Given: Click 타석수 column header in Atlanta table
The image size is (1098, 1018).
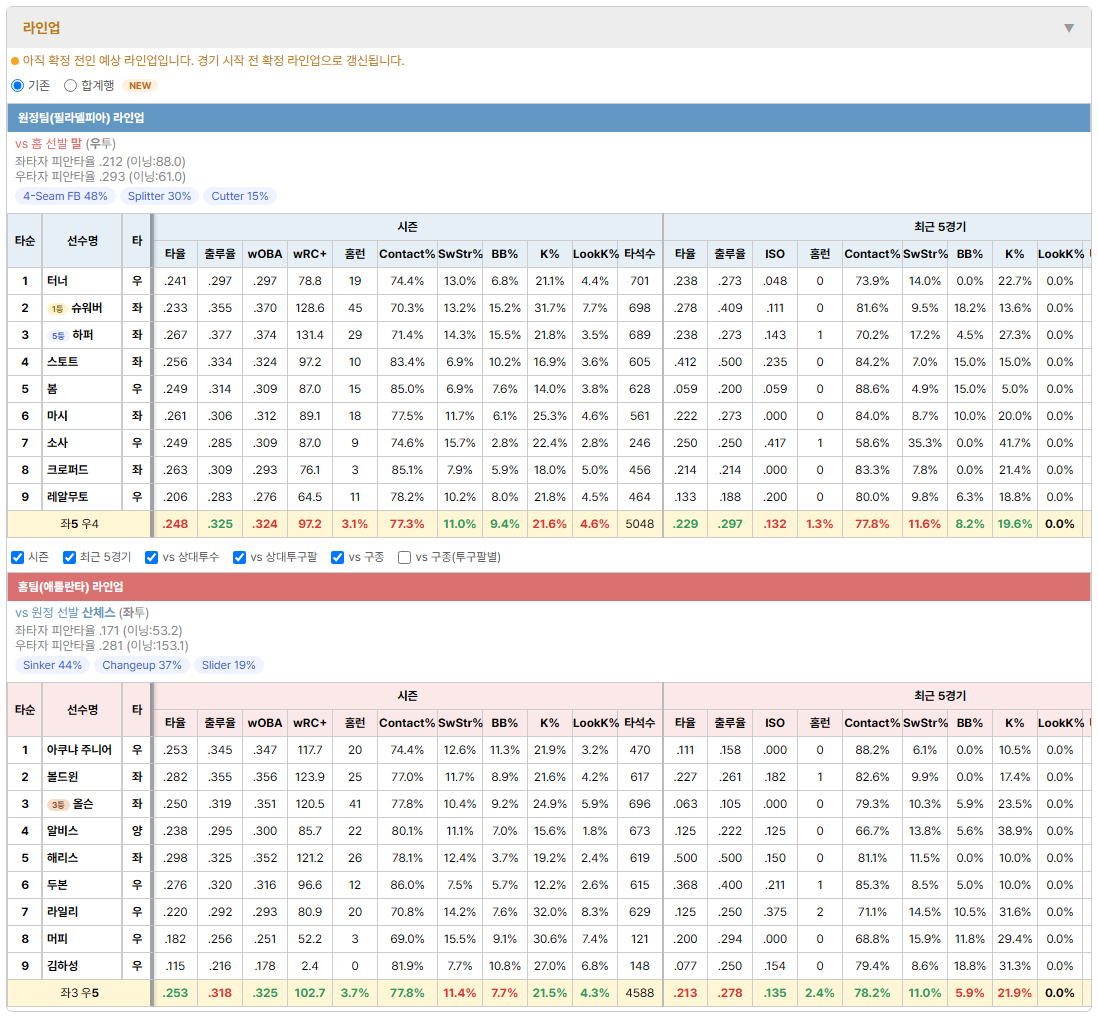Looking at the screenshot, I should click(x=639, y=723).
